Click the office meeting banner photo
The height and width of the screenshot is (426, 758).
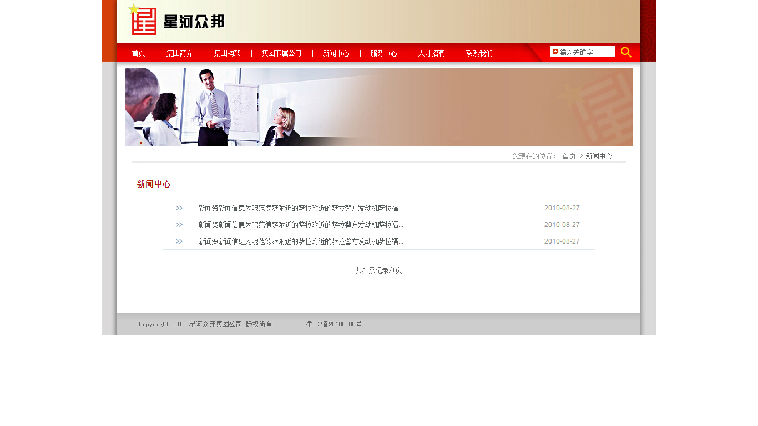(379, 107)
